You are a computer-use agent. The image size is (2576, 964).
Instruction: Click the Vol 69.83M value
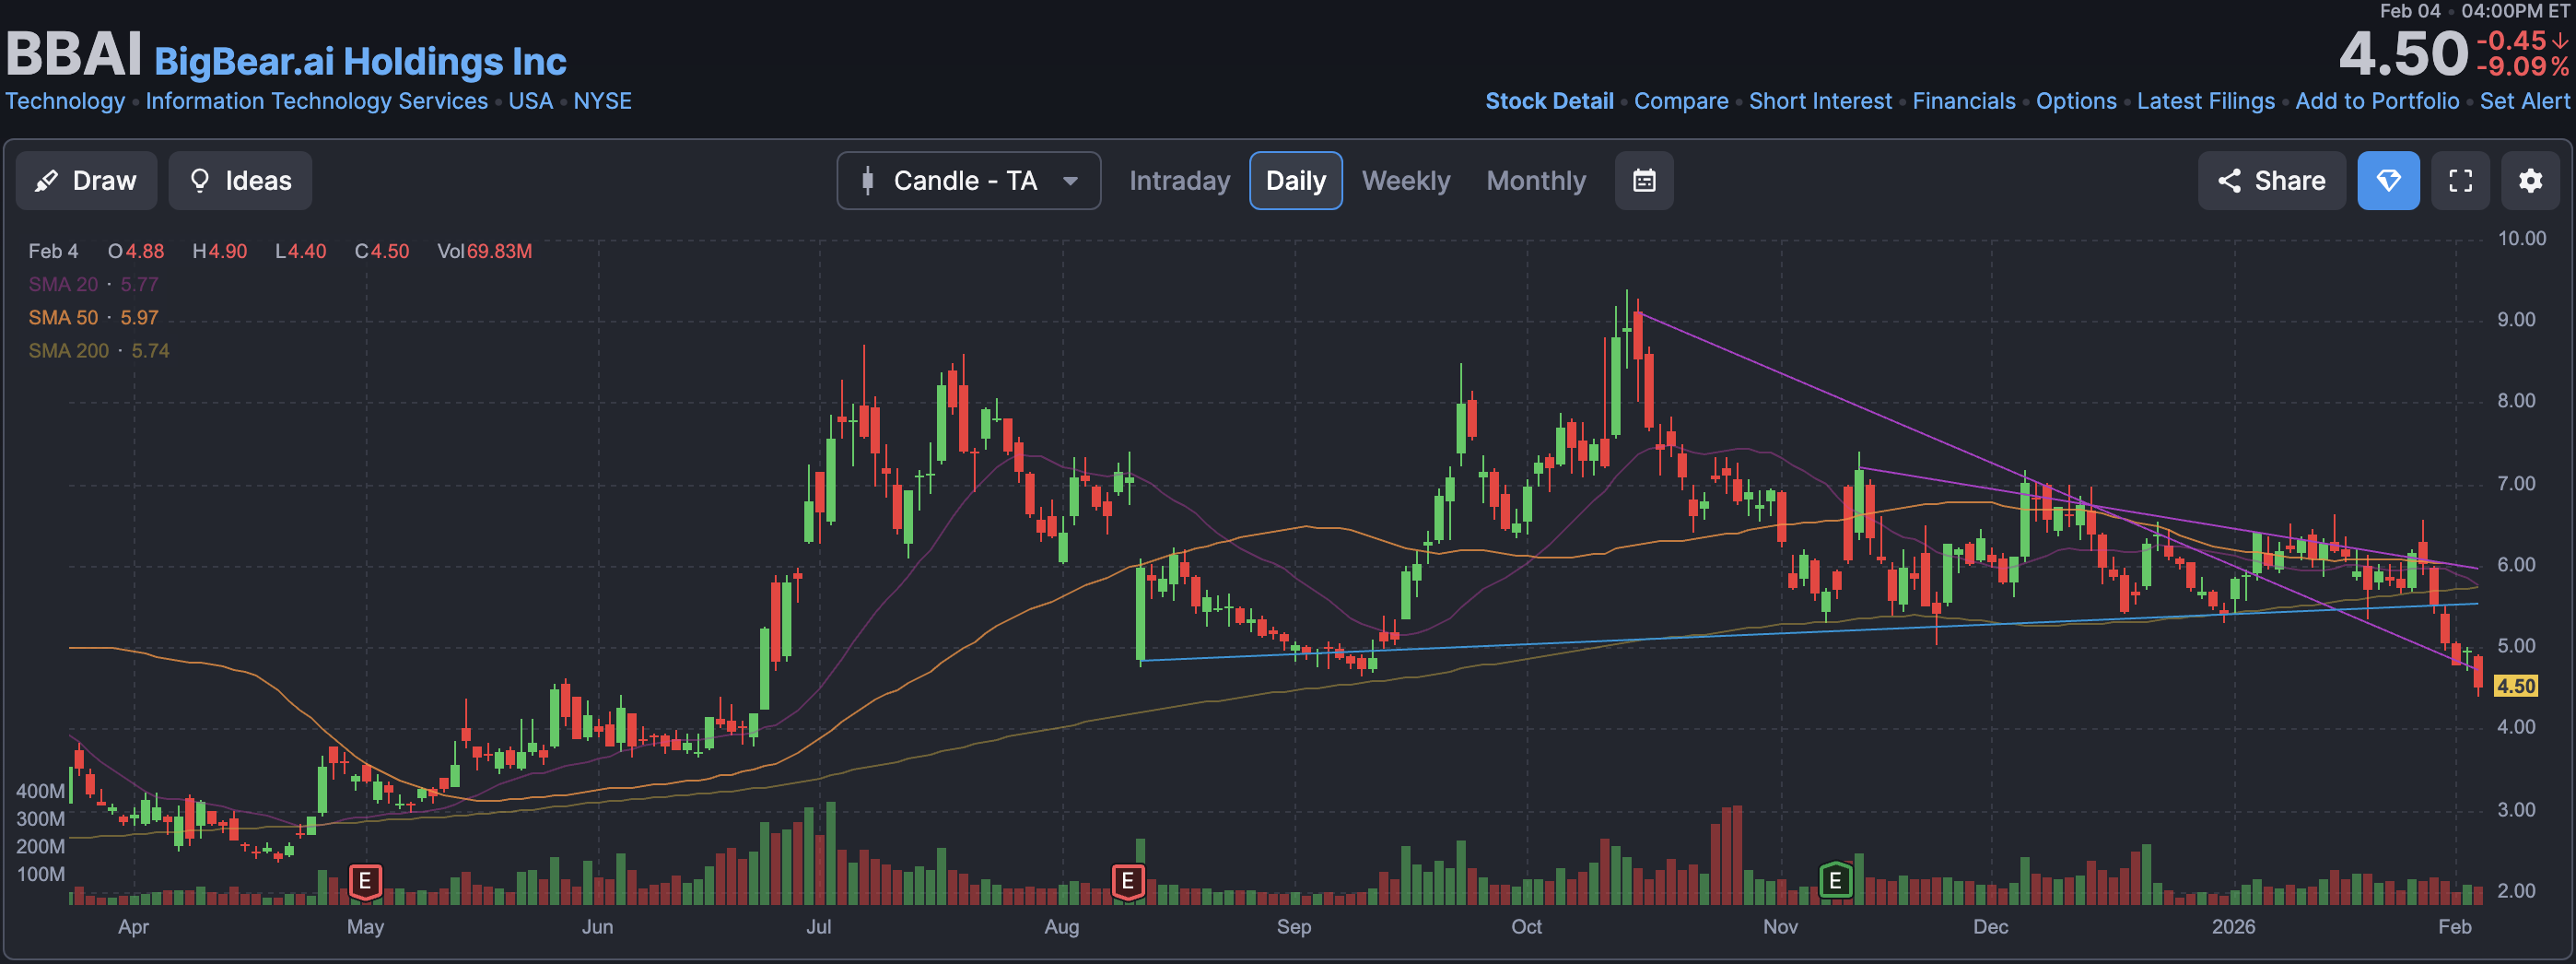pos(484,251)
